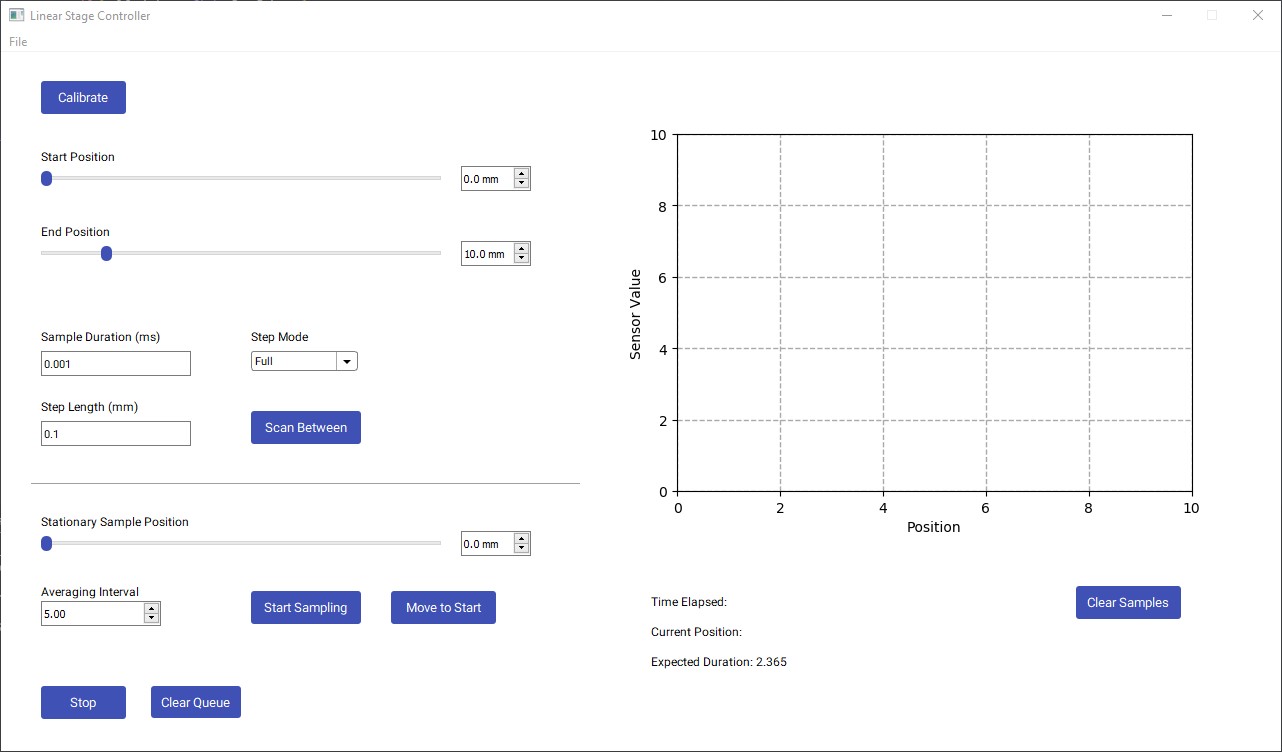Open the File menu

18,42
